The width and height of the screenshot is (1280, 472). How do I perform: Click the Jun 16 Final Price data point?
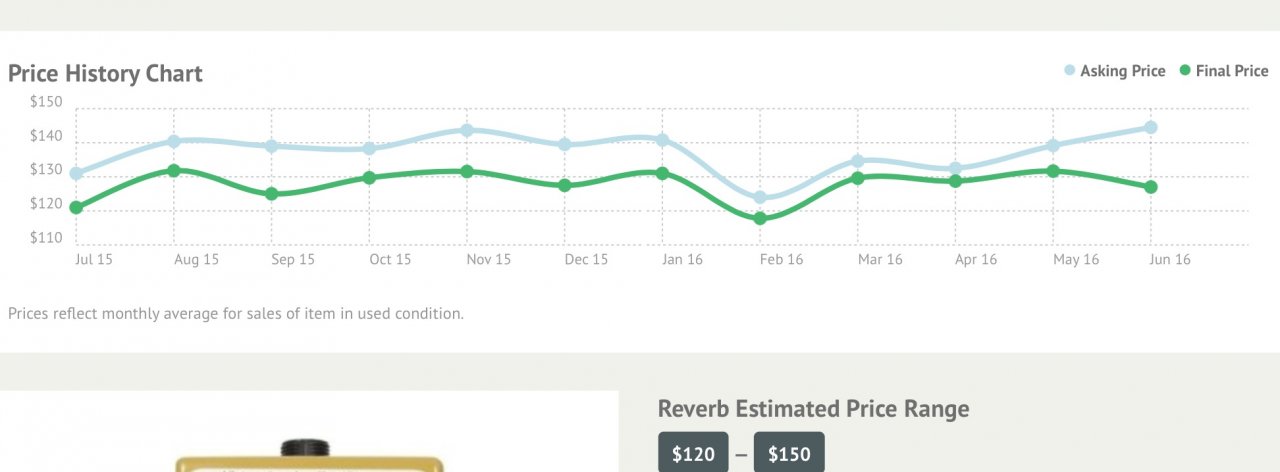[1151, 187]
